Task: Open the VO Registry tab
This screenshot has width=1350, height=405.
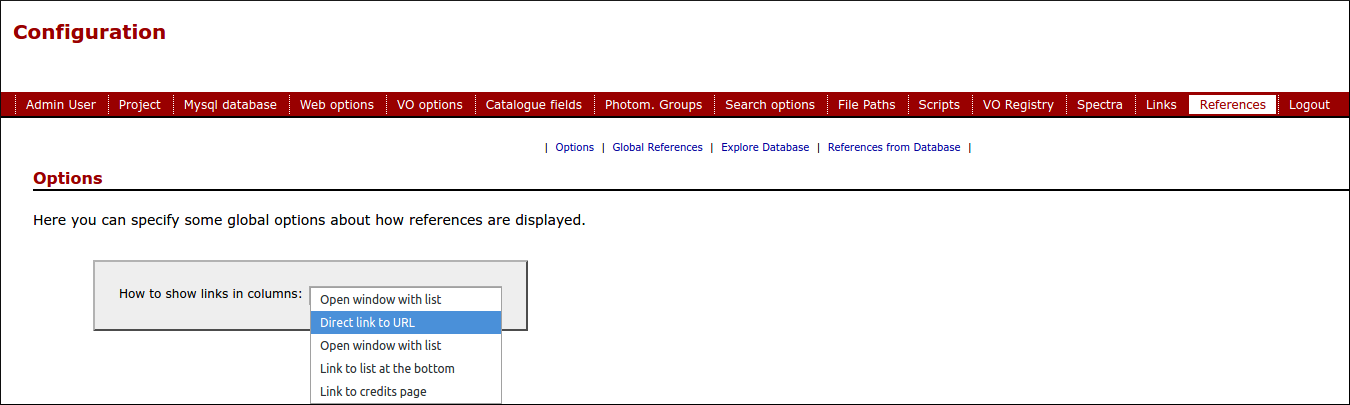Action: click(1018, 104)
